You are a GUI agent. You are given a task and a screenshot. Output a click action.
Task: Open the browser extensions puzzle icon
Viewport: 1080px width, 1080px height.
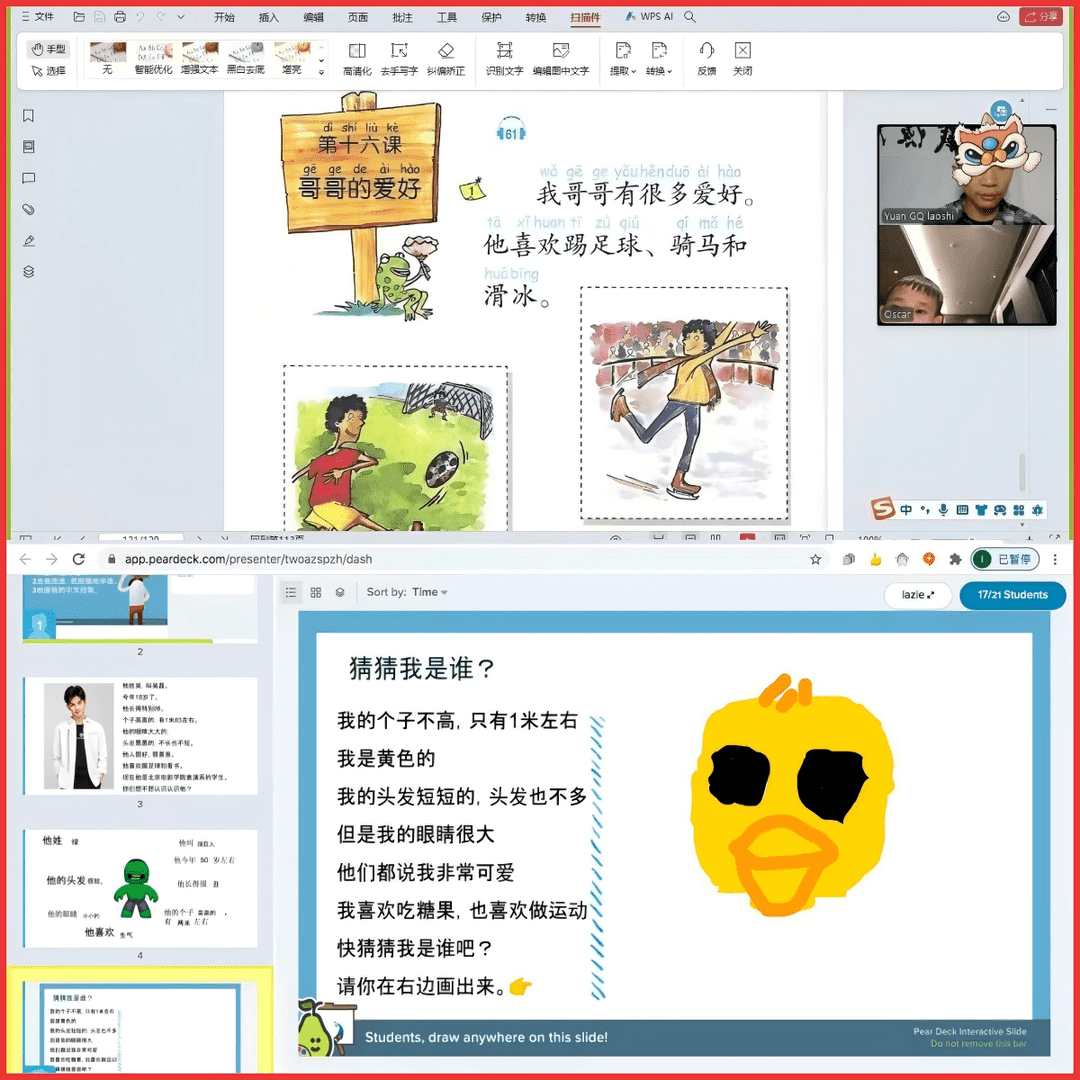click(955, 559)
